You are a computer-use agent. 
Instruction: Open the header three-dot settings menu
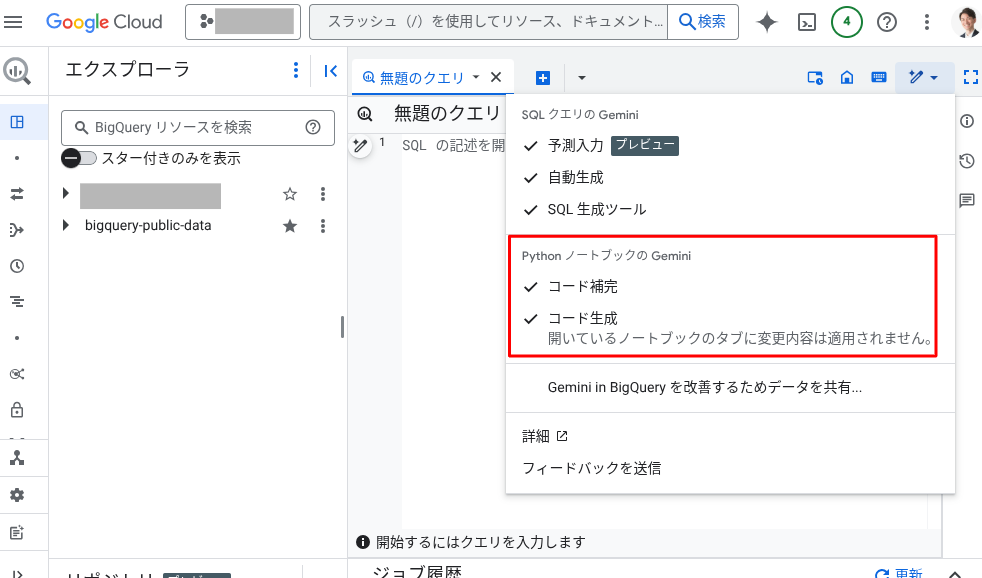pyautogui.click(x=927, y=22)
